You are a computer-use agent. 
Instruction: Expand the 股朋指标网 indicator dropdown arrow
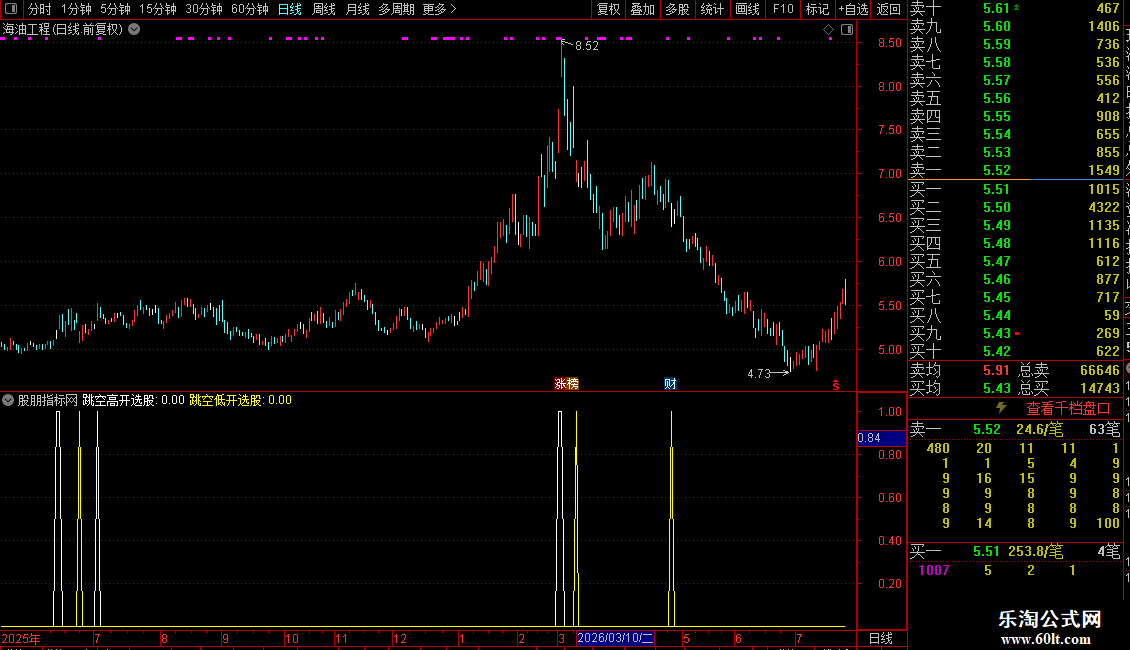pyautogui.click(x=8, y=400)
